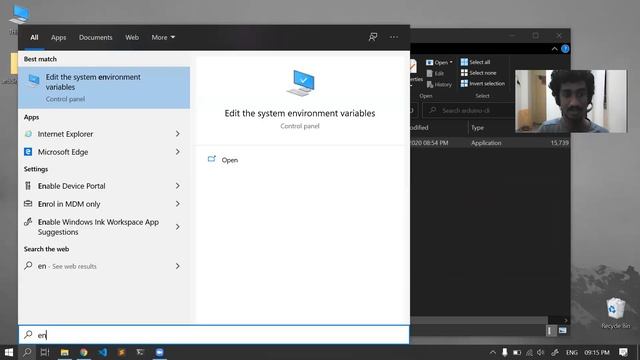Open File Explorer from the taskbar
The image size is (640, 360).
pyautogui.click(x=64, y=352)
